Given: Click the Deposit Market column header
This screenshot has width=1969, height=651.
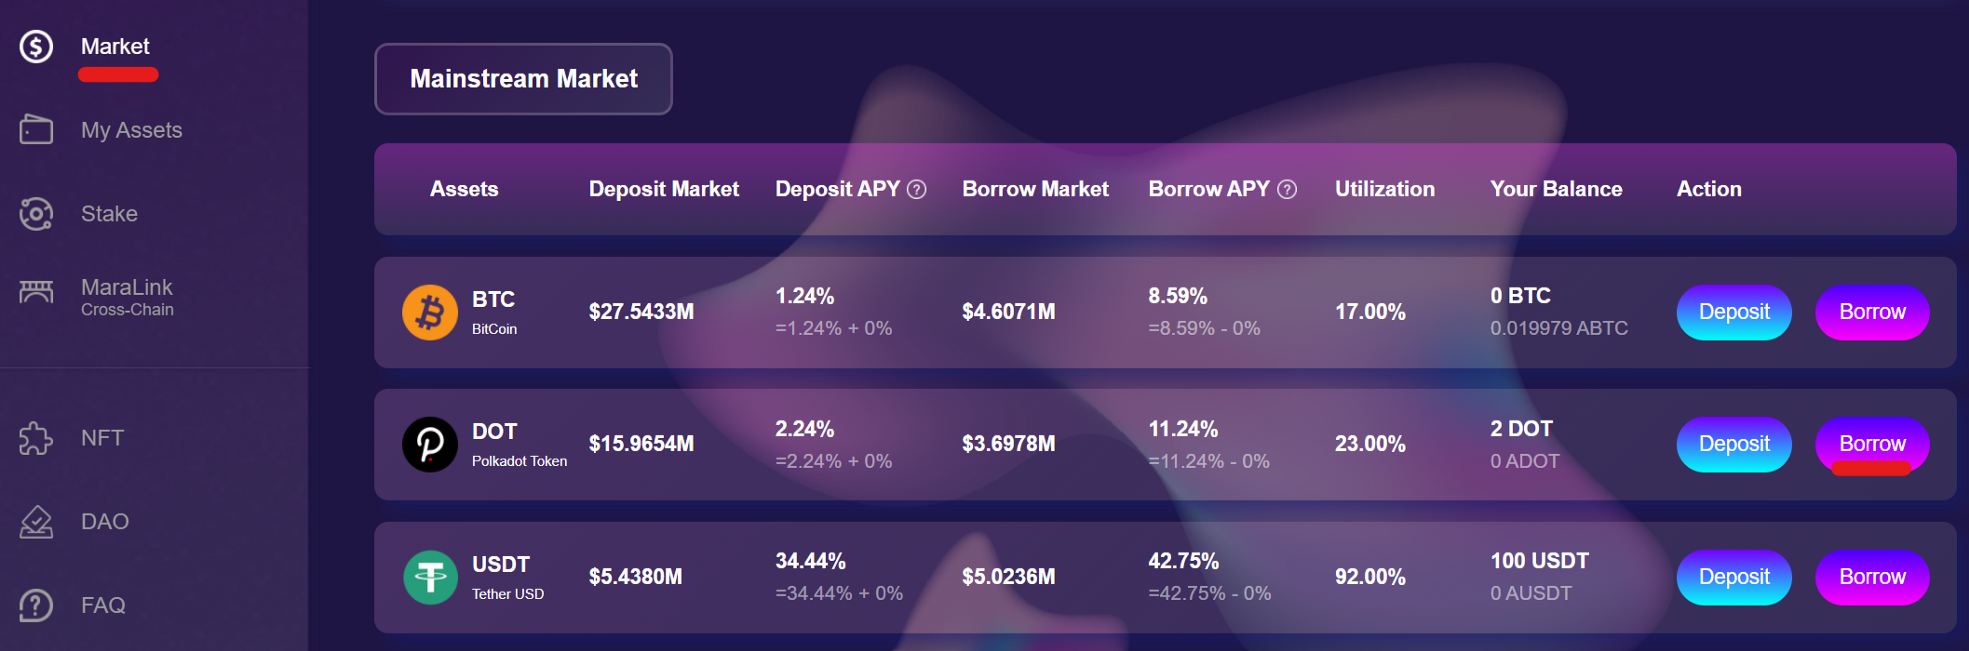Looking at the screenshot, I should (x=664, y=189).
